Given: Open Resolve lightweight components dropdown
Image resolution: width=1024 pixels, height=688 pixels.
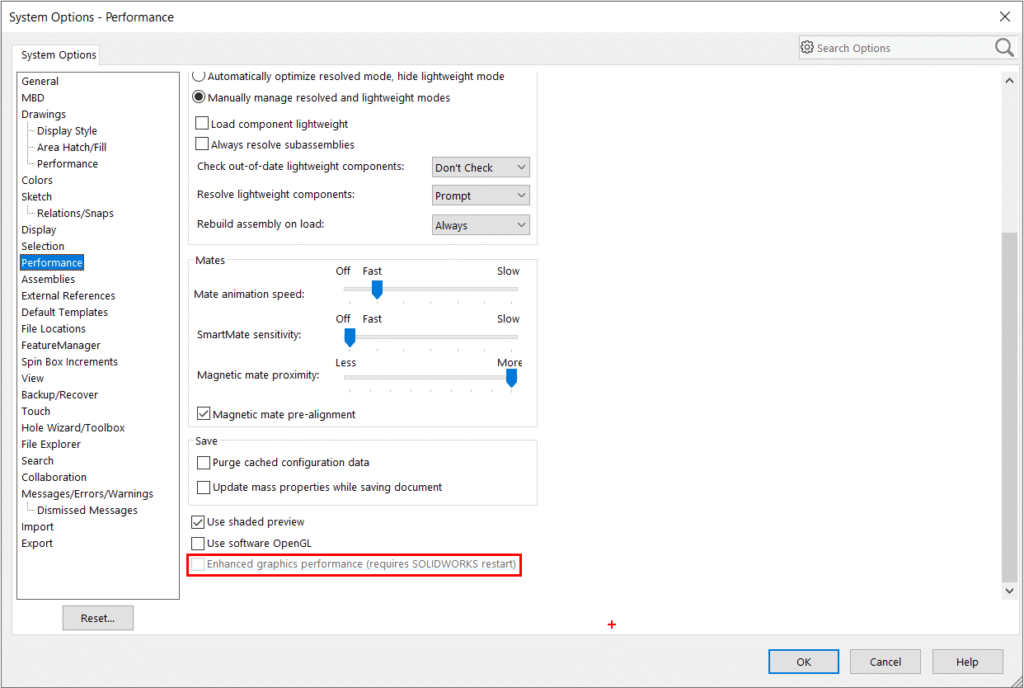Looking at the screenshot, I should tap(481, 195).
